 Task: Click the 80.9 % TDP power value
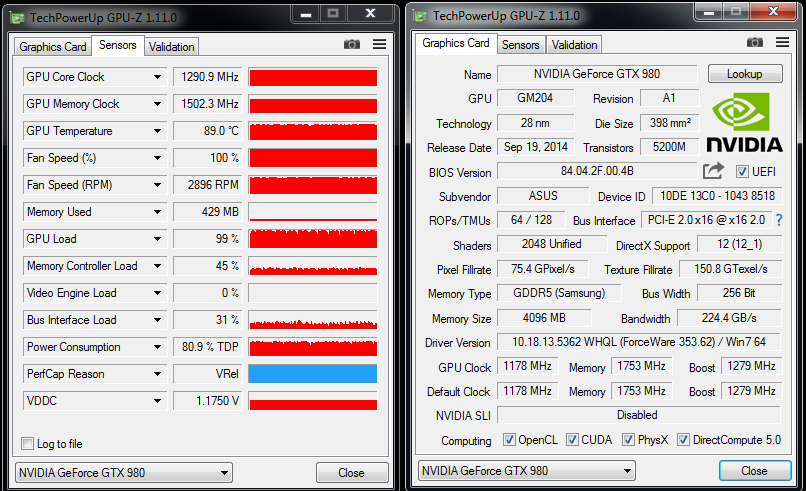click(x=207, y=347)
